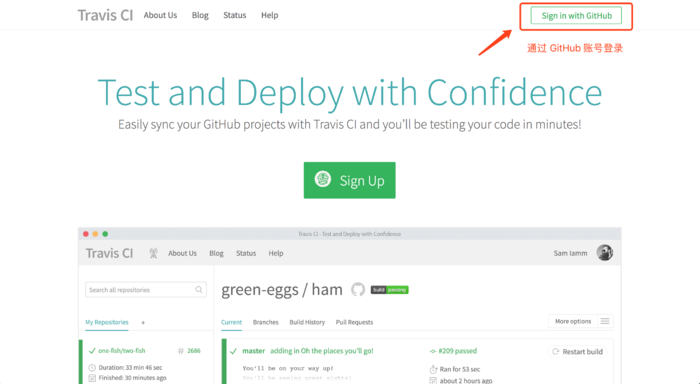Click the Search all repositories field

[x=146, y=290]
